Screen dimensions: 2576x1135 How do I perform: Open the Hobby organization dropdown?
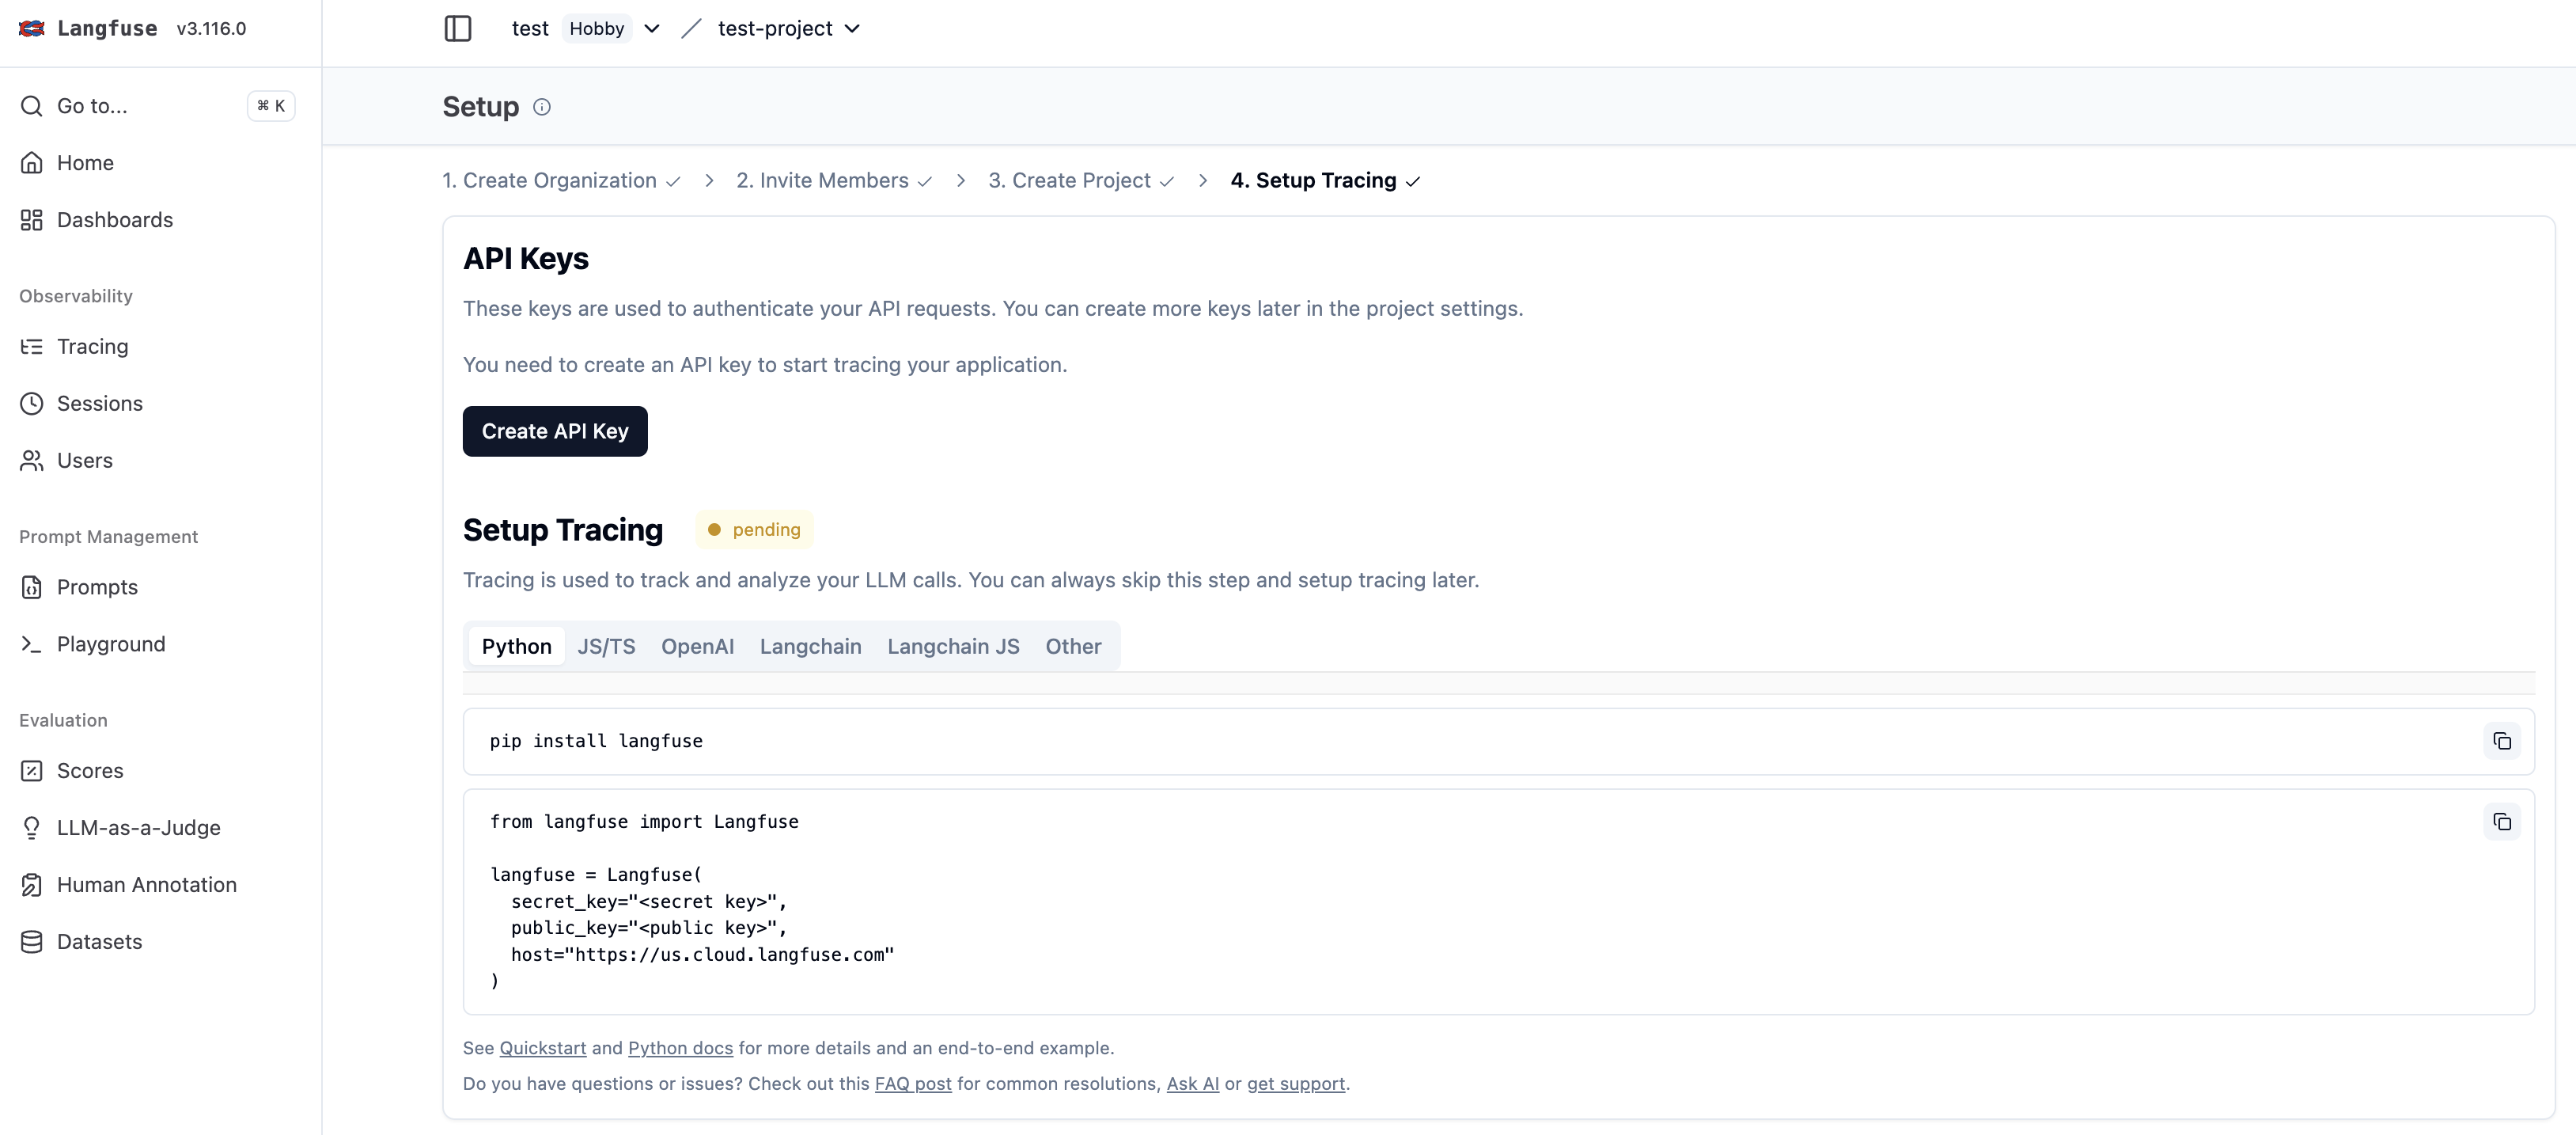pos(651,29)
